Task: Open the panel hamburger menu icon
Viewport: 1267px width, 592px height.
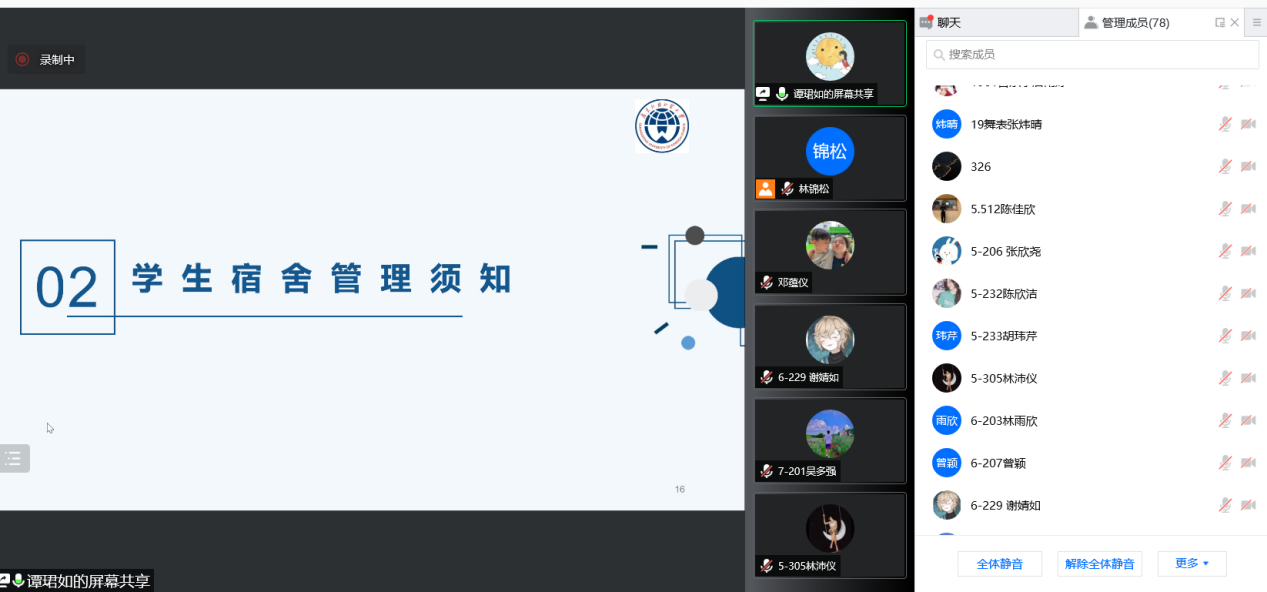Action: coord(1257,23)
